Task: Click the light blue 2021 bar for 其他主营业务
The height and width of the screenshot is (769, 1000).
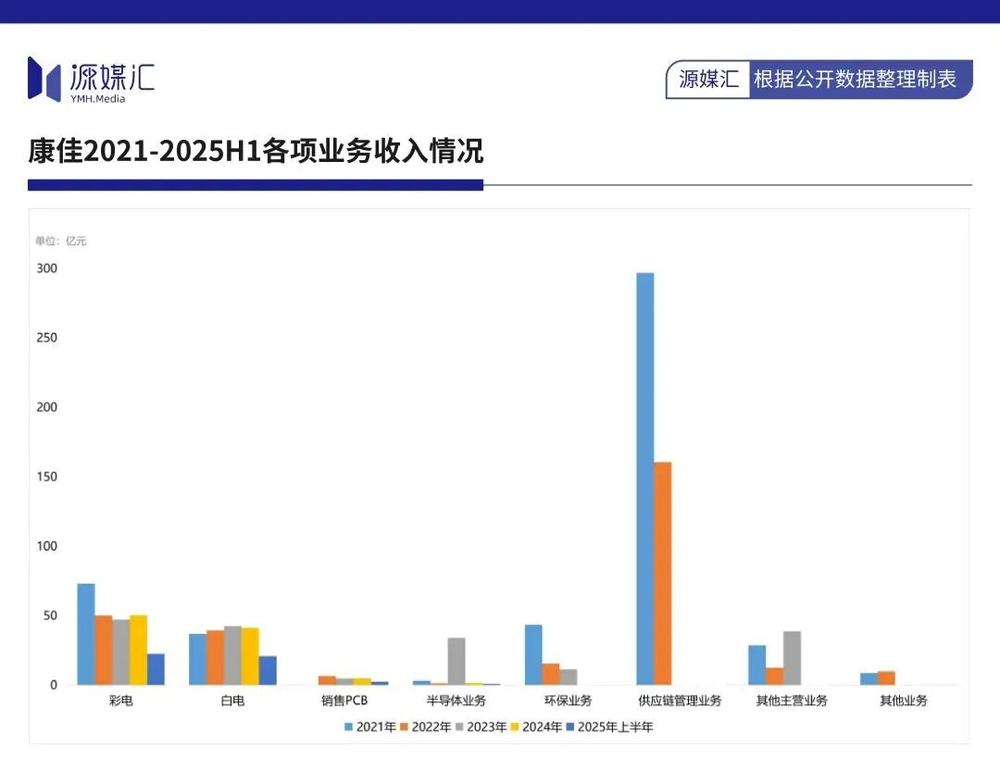Action: point(757,665)
